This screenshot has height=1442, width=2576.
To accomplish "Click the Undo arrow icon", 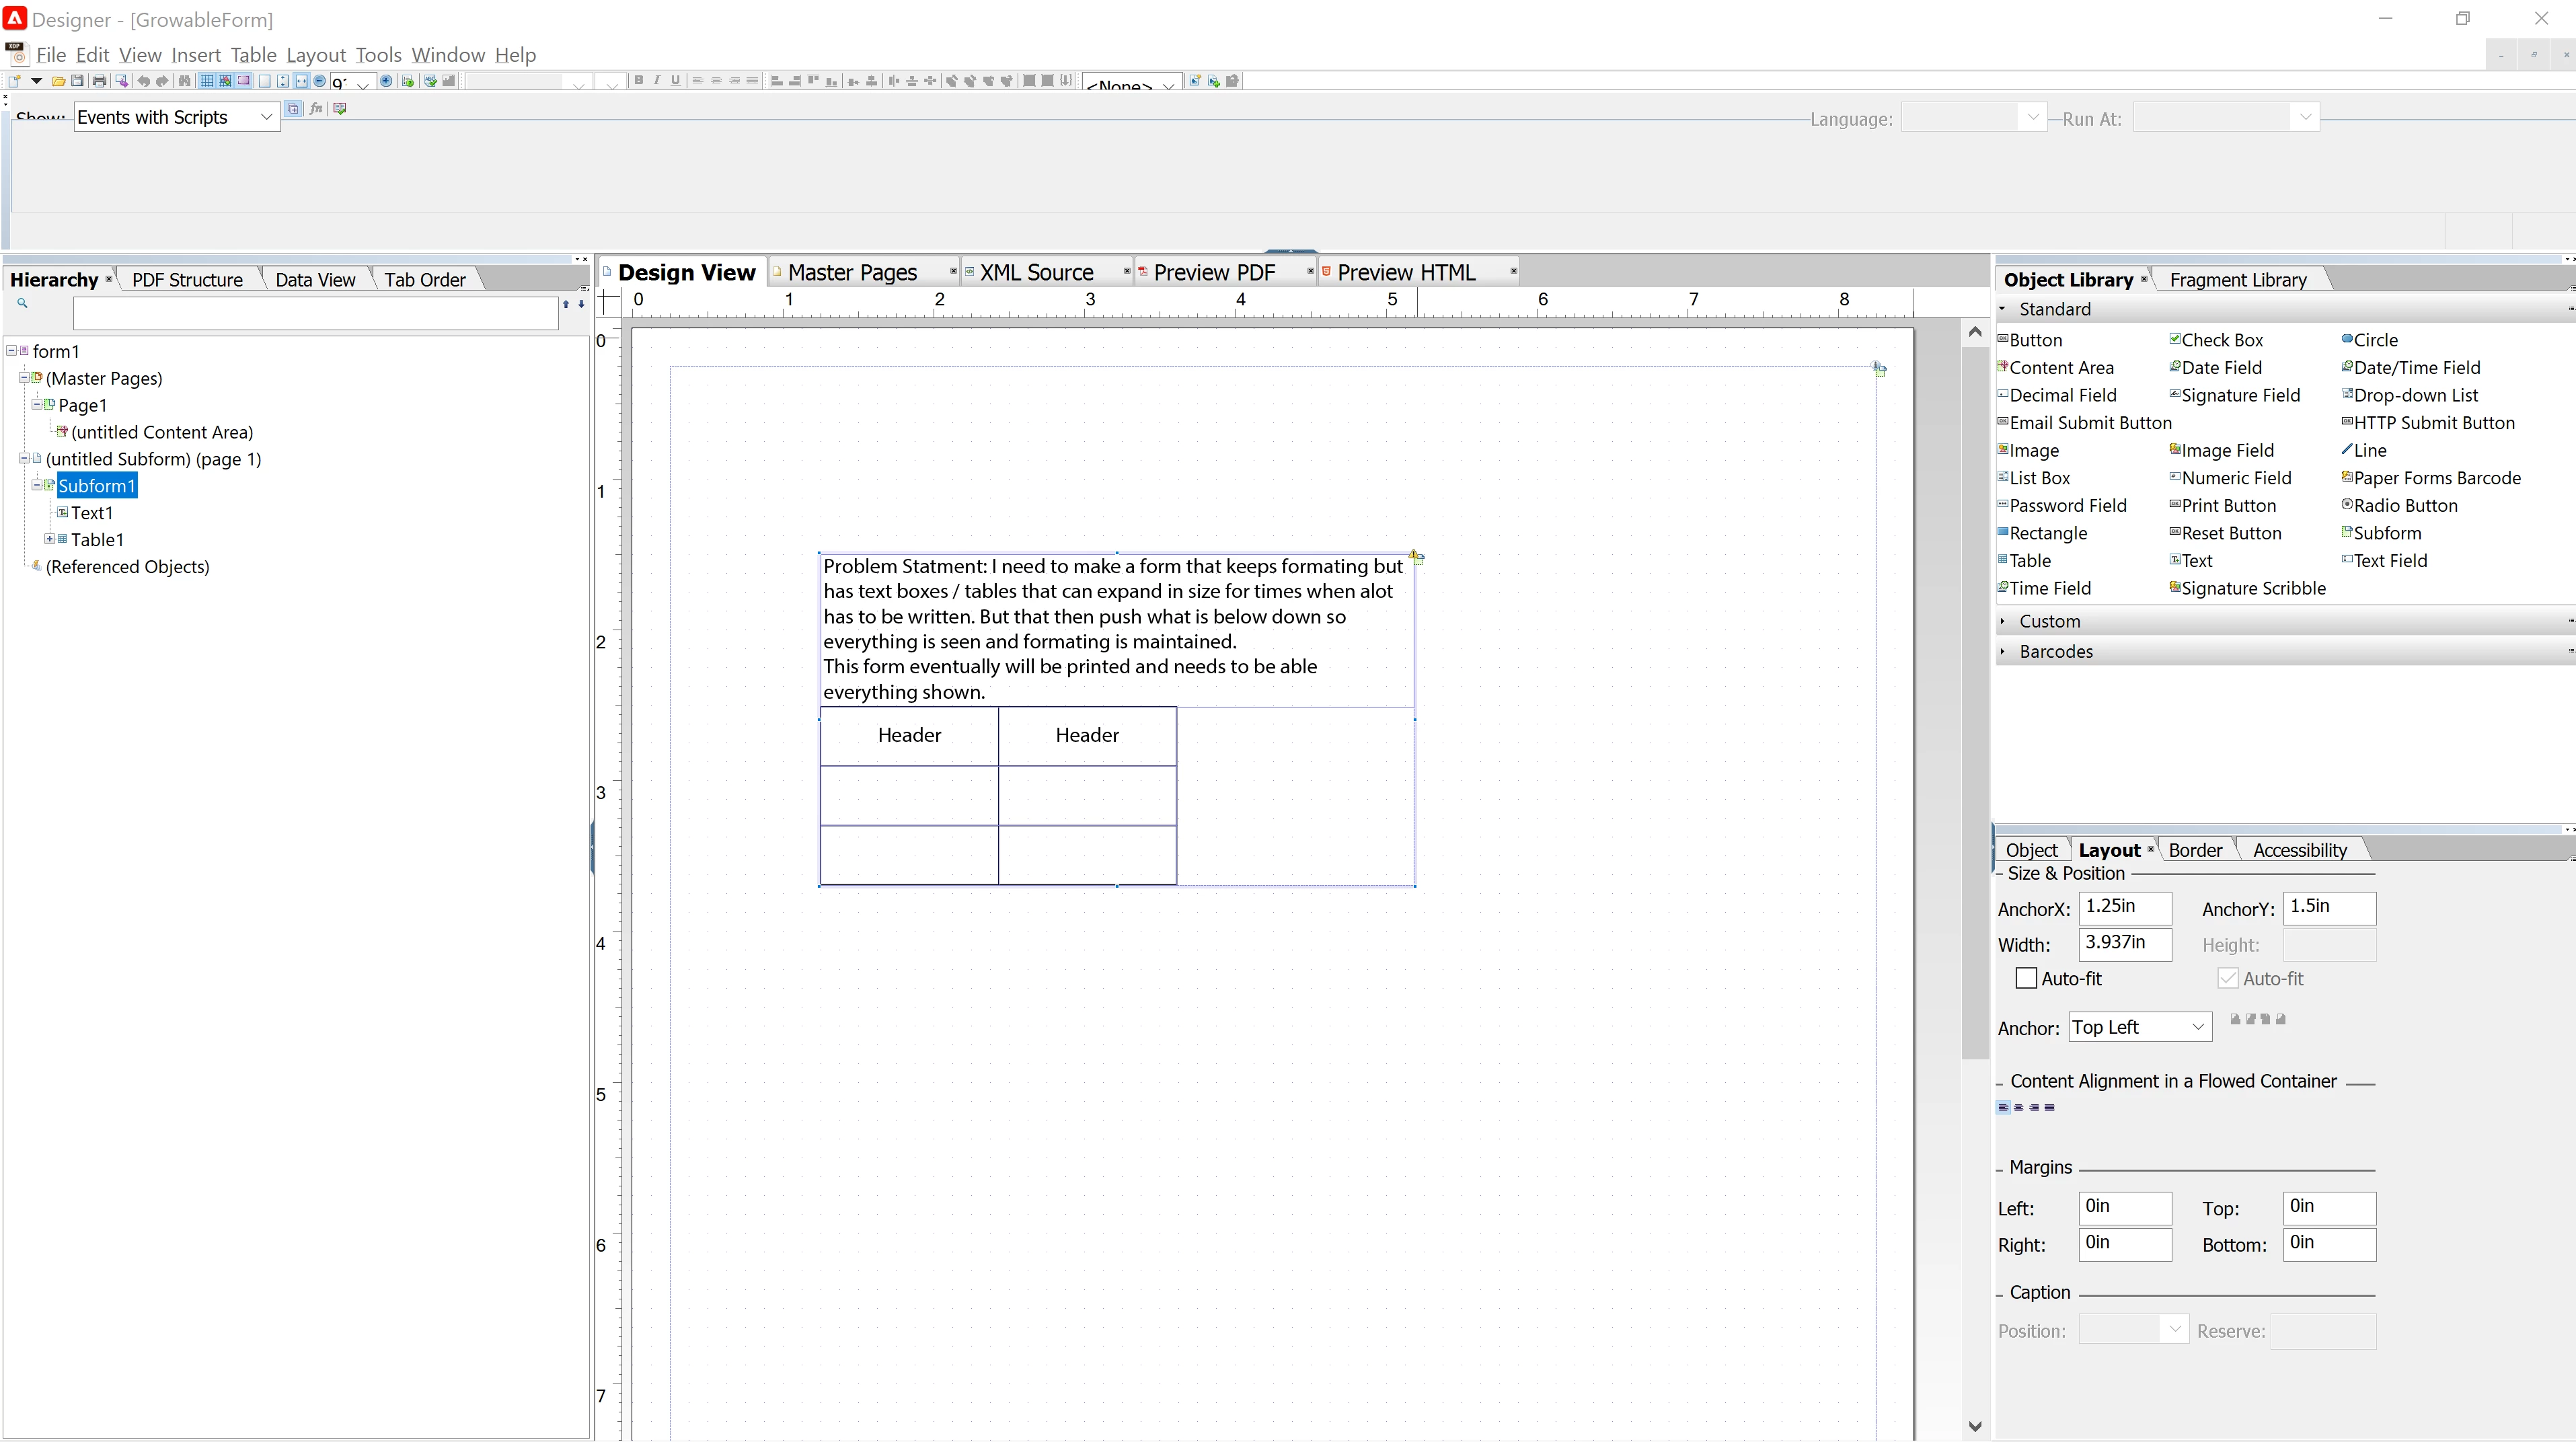I will (x=143, y=81).
